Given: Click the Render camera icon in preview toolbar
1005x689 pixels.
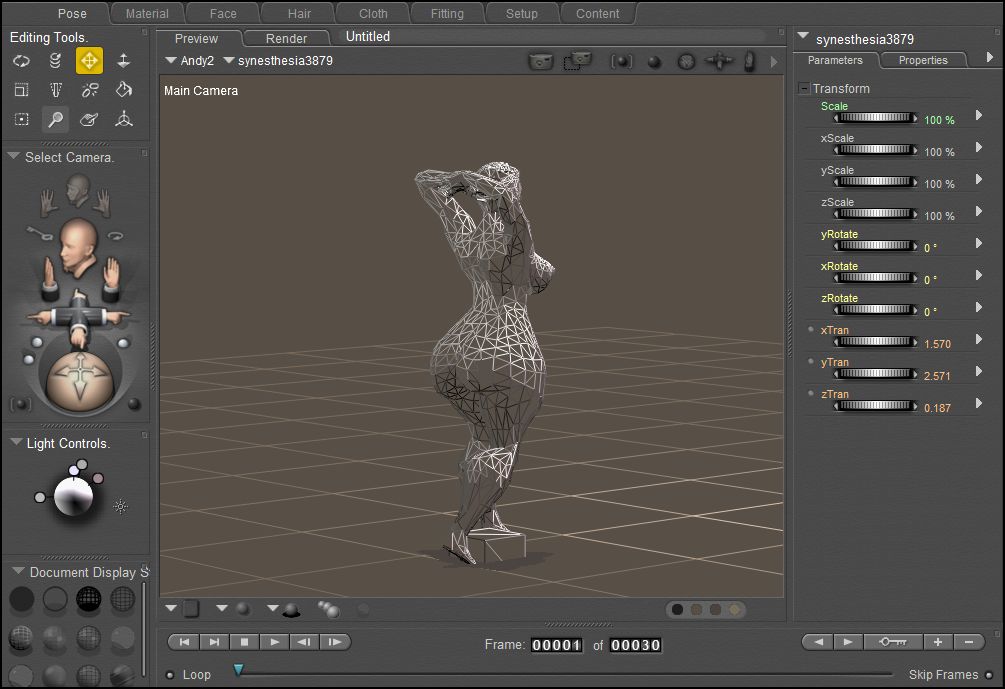Looking at the screenshot, I should click(x=540, y=62).
